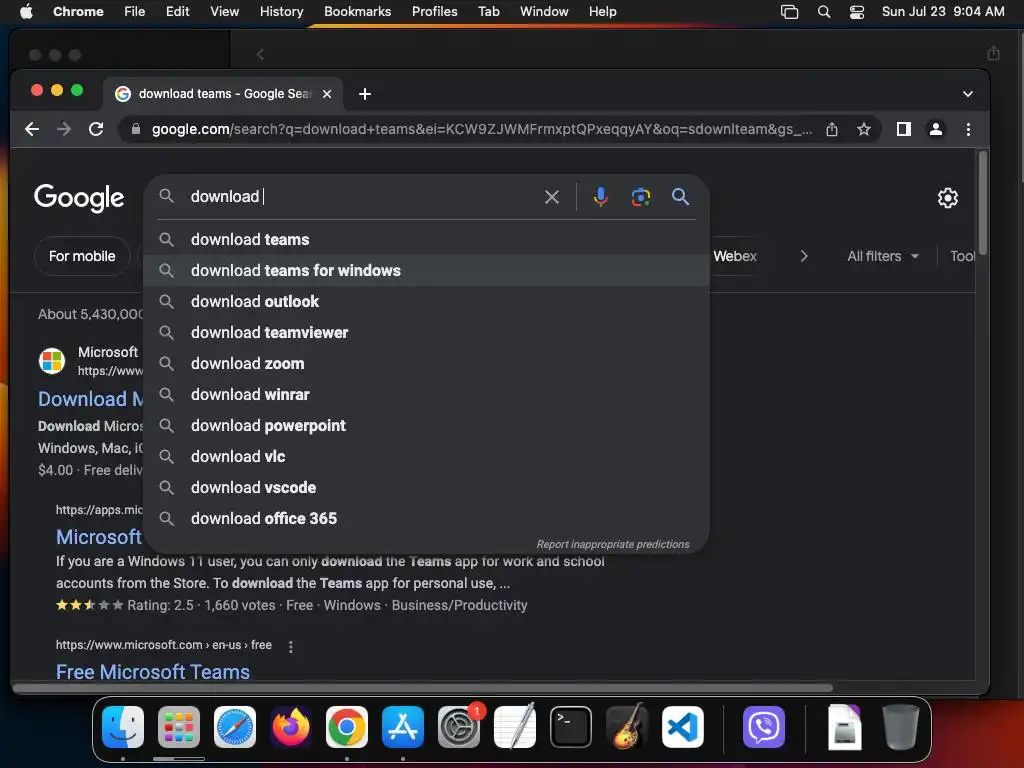Viewport: 1024px width, 768px height.
Task: Launch Firefox from the Dock
Action: (291, 727)
